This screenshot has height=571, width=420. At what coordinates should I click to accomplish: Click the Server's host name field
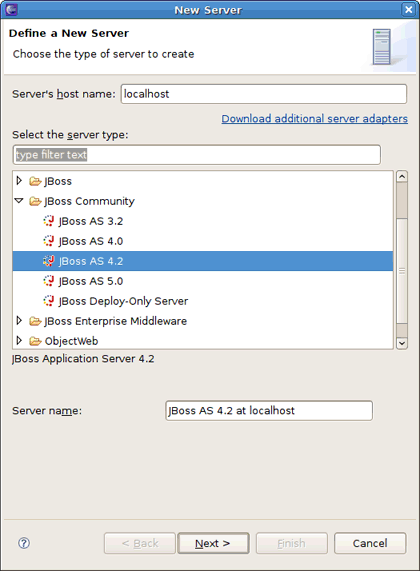click(x=264, y=94)
